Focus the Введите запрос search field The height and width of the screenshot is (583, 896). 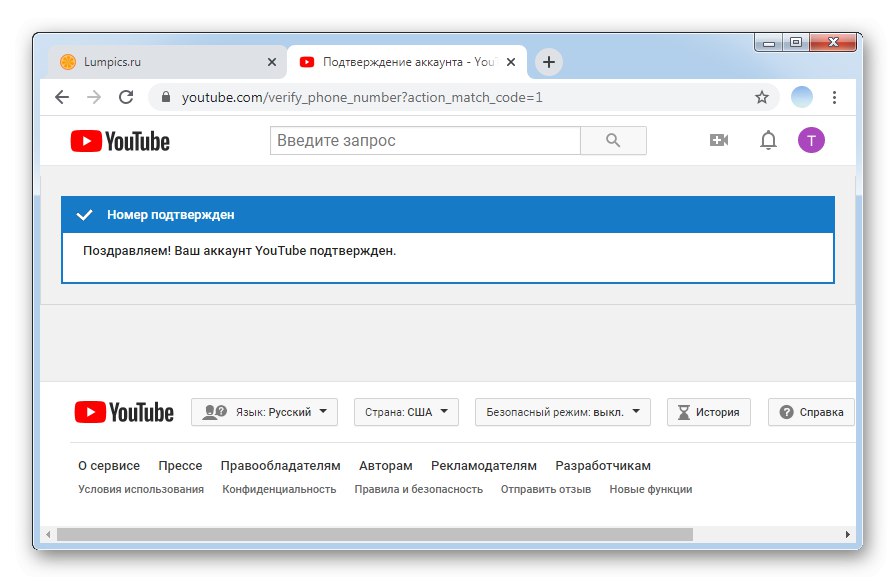click(x=425, y=141)
